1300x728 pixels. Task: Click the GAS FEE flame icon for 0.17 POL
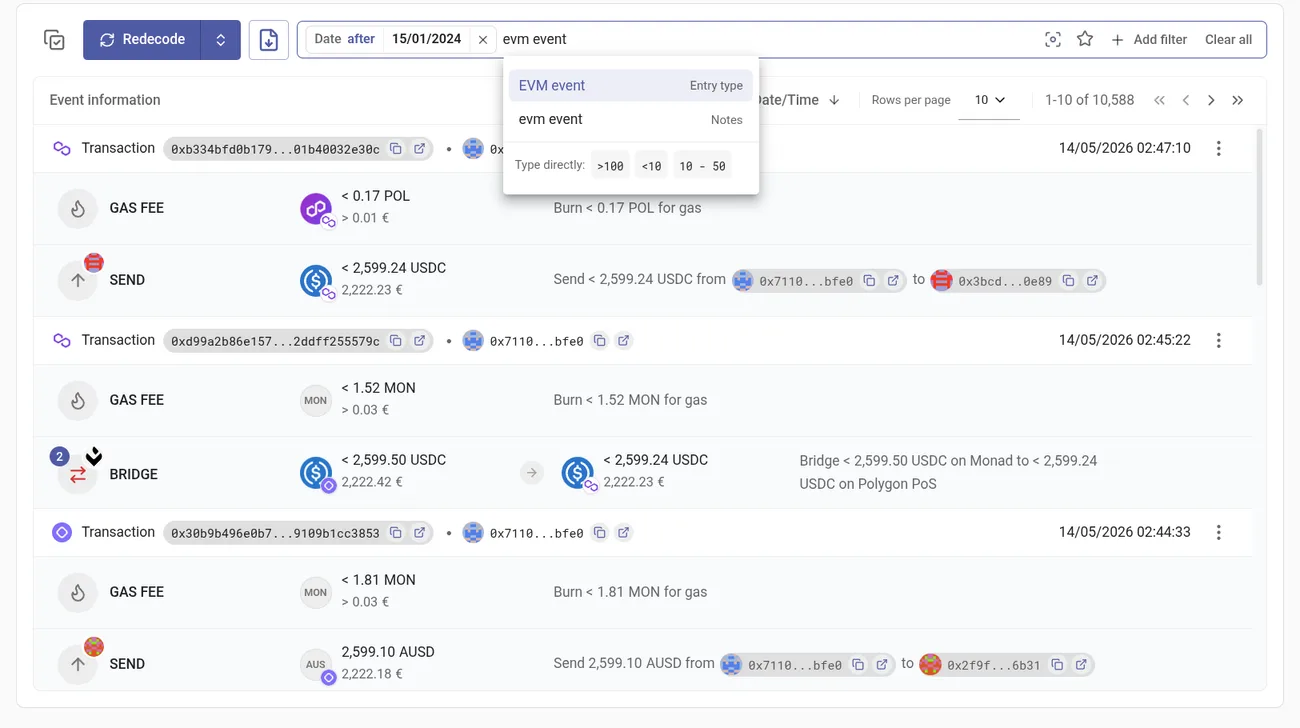tap(78, 208)
